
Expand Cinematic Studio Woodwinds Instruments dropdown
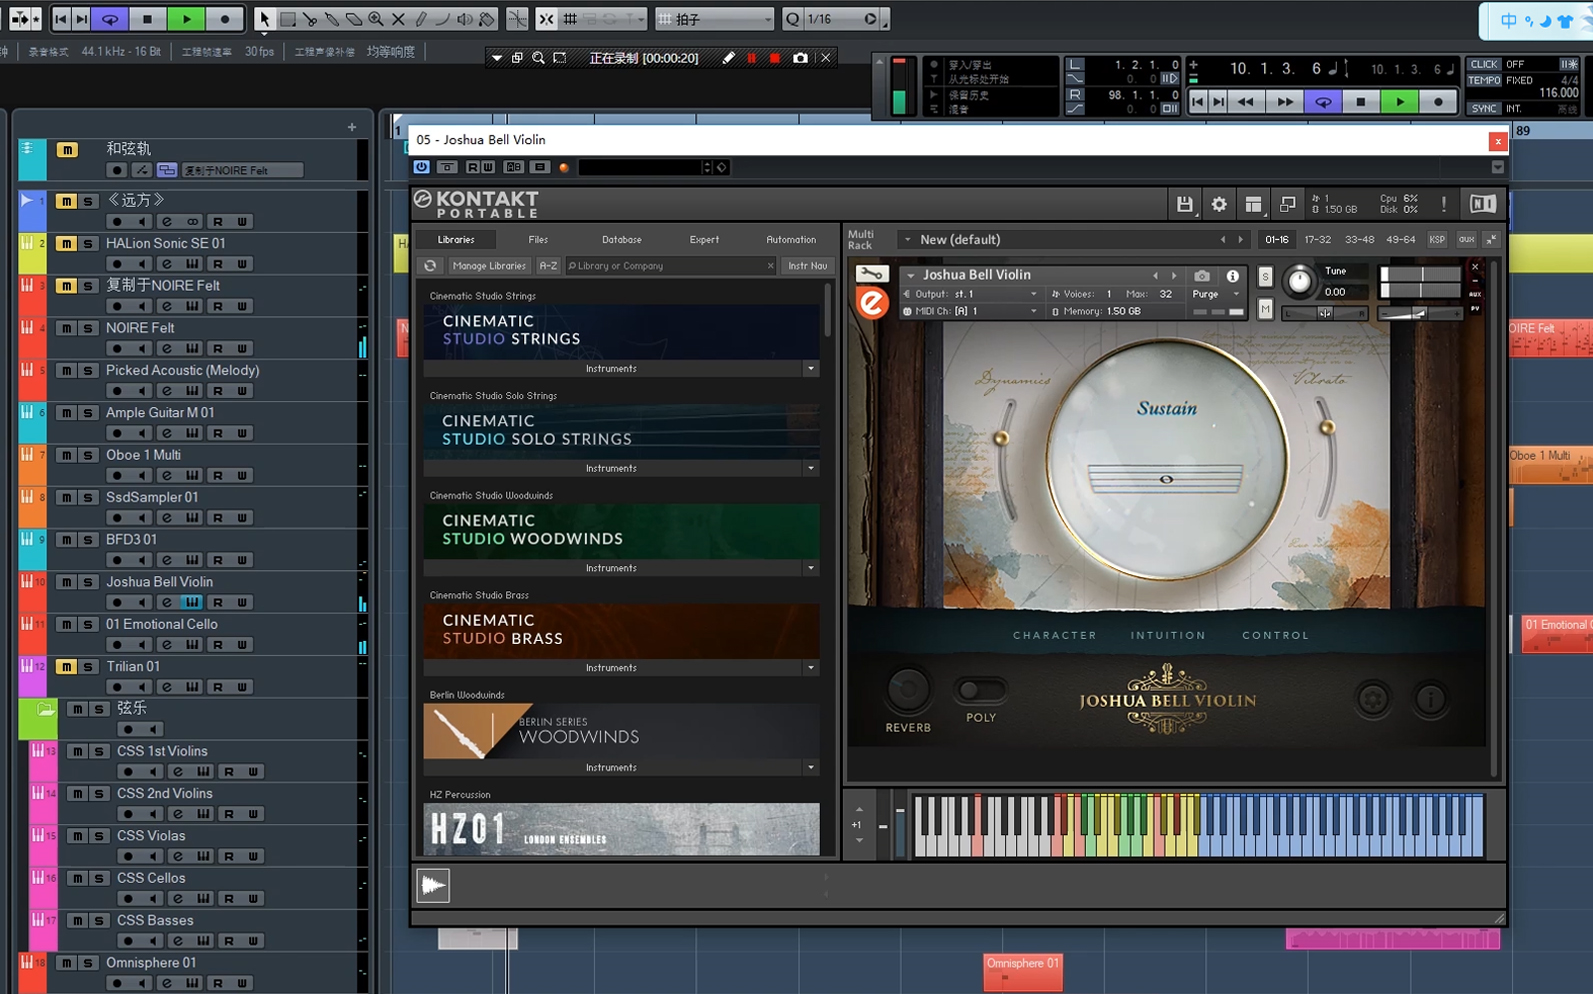(x=811, y=568)
